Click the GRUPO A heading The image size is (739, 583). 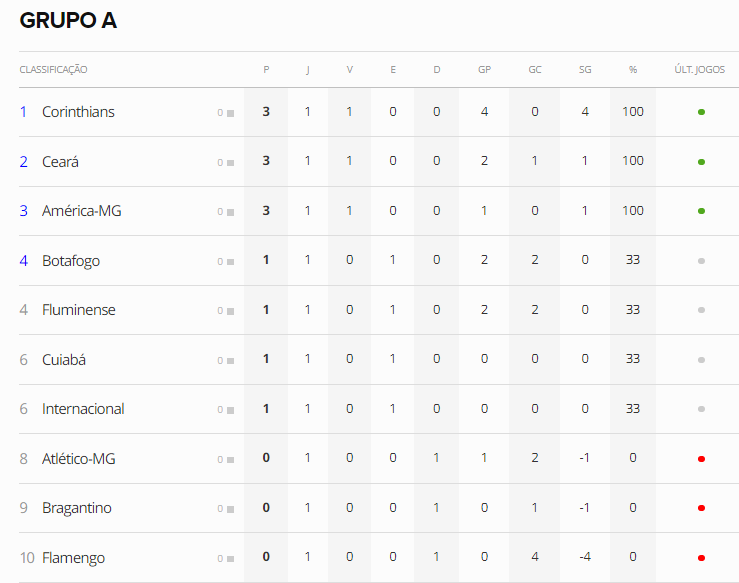pos(68,20)
